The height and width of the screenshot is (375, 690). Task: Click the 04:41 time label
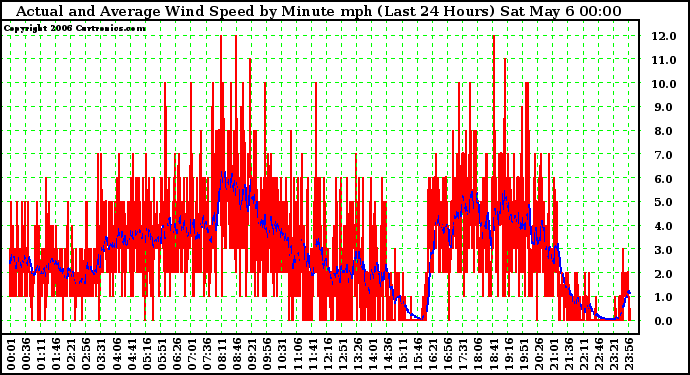tap(132, 354)
